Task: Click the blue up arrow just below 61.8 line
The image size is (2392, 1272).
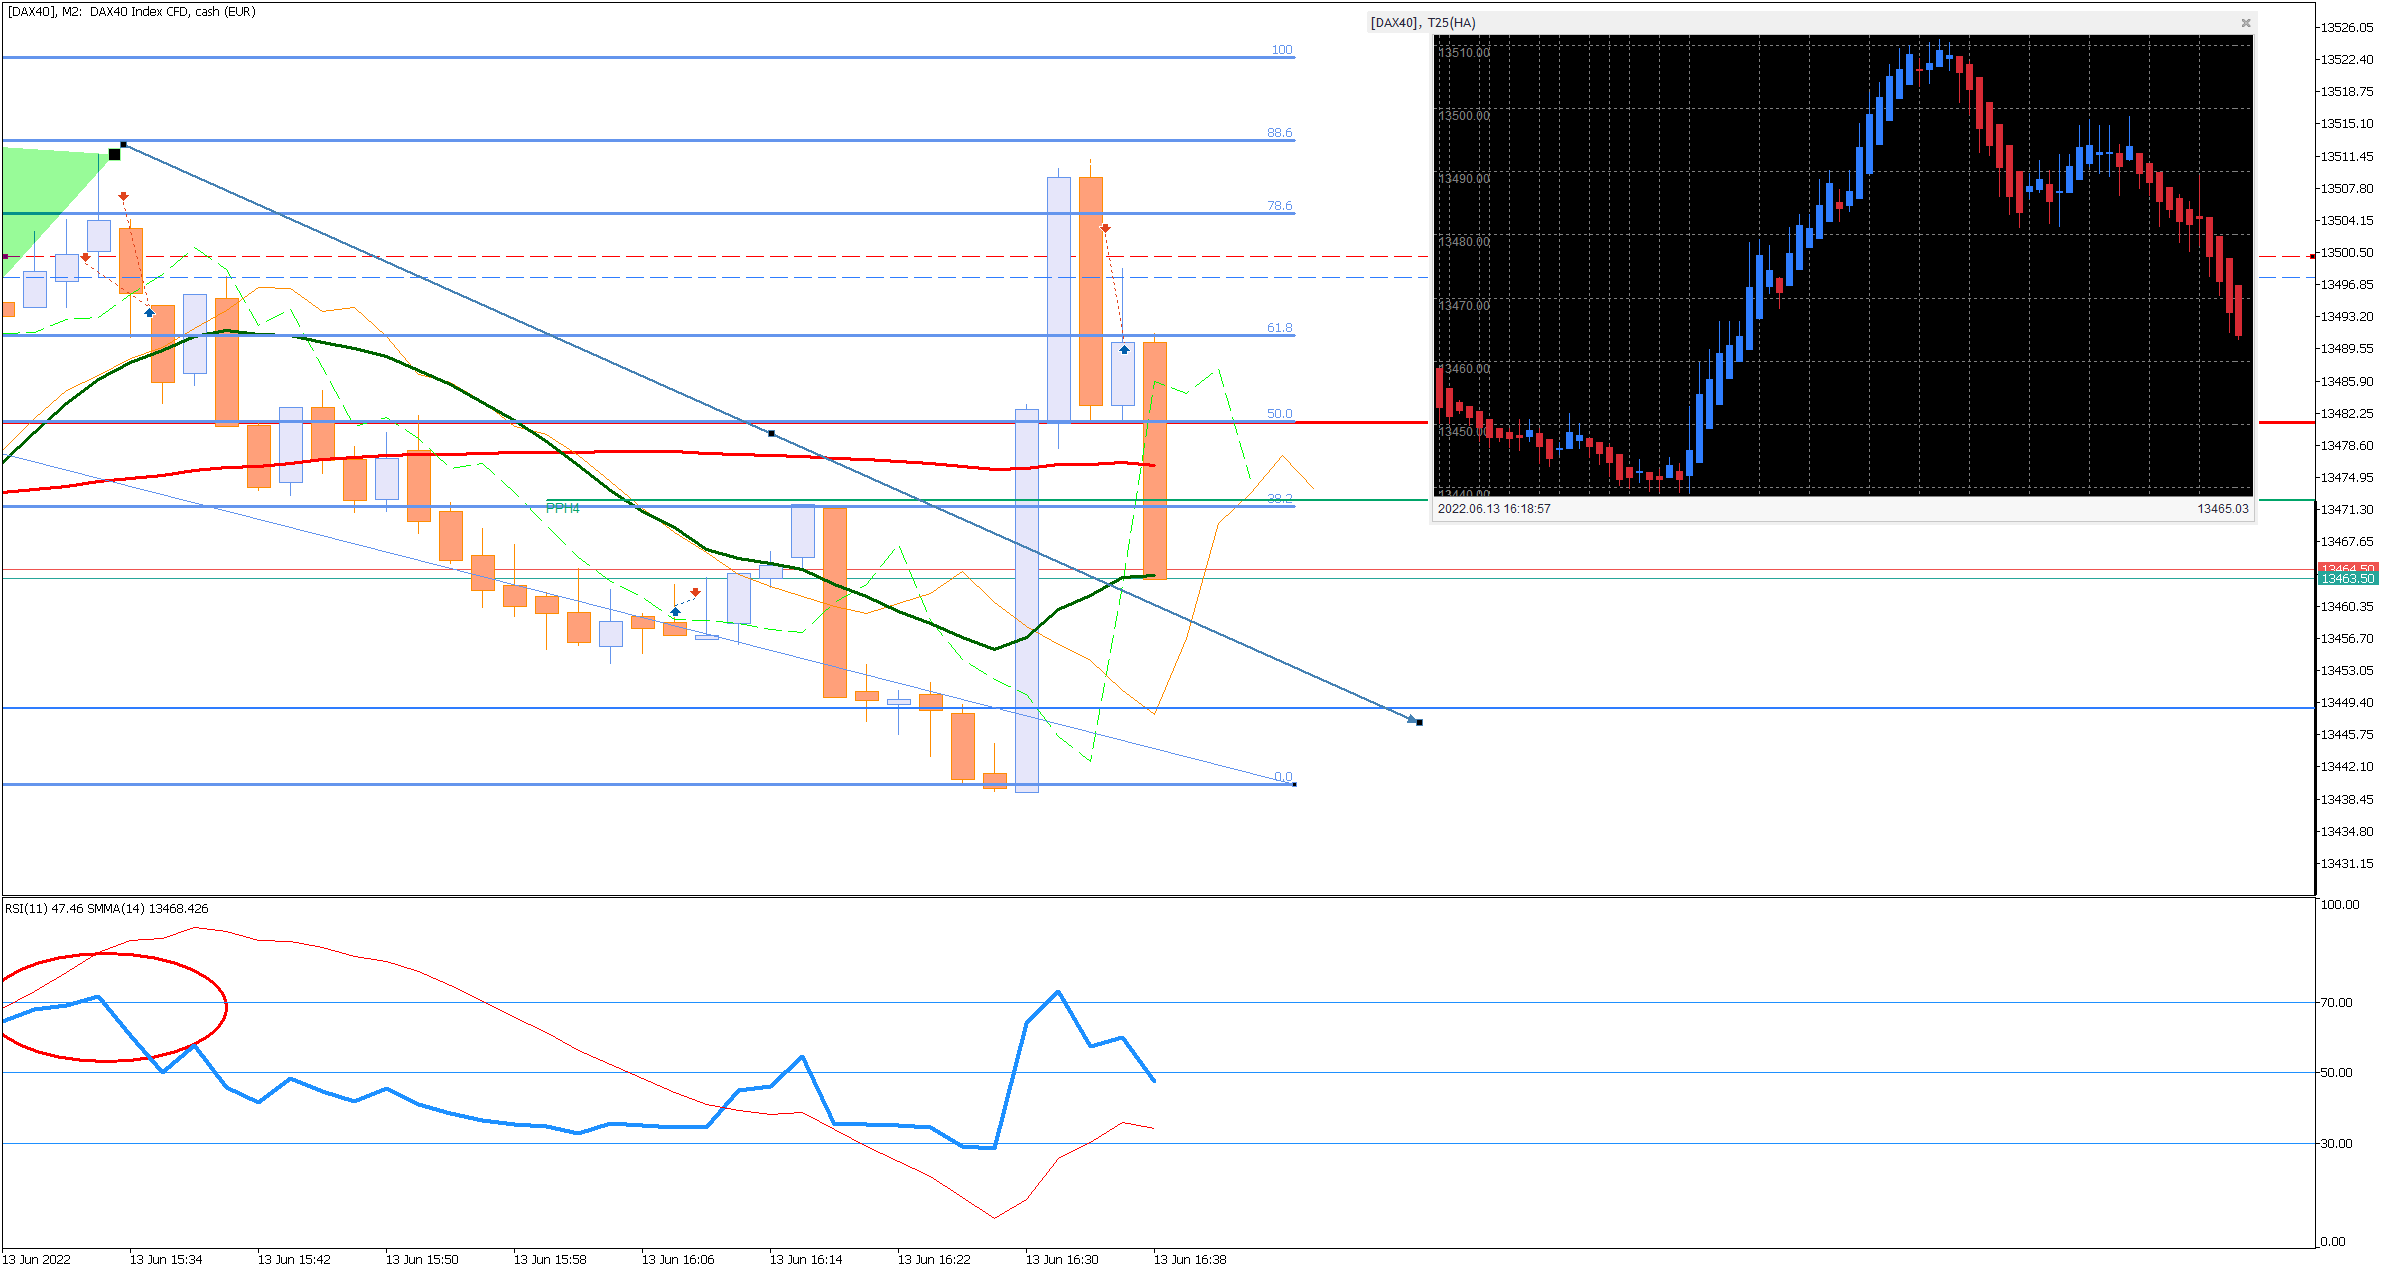Action: coord(1124,350)
